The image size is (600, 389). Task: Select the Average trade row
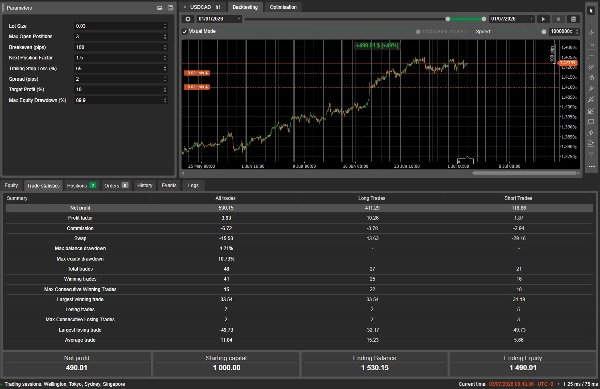[x=299, y=340]
